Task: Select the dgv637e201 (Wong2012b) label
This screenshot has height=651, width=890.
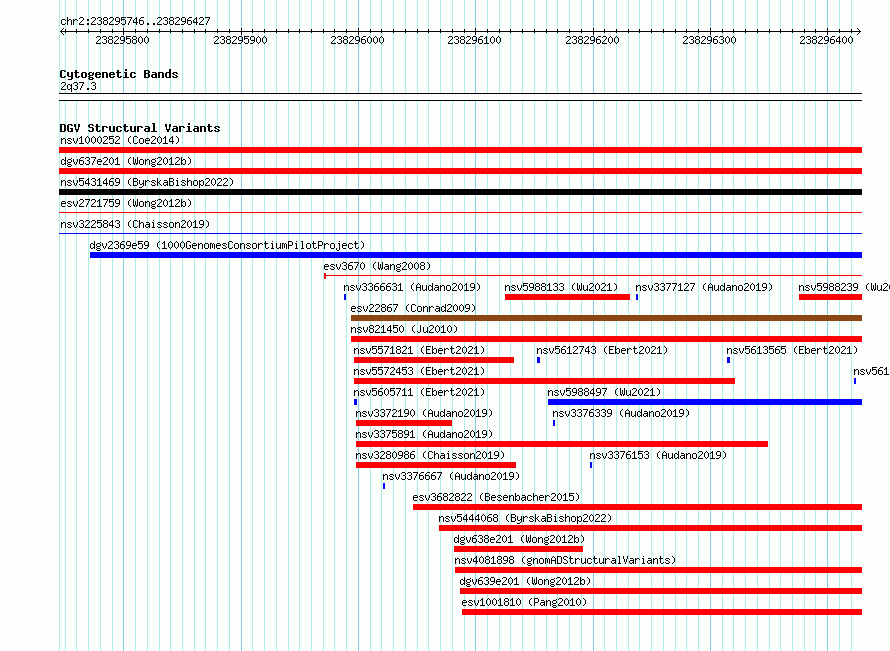Action: pyautogui.click(x=126, y=161)
